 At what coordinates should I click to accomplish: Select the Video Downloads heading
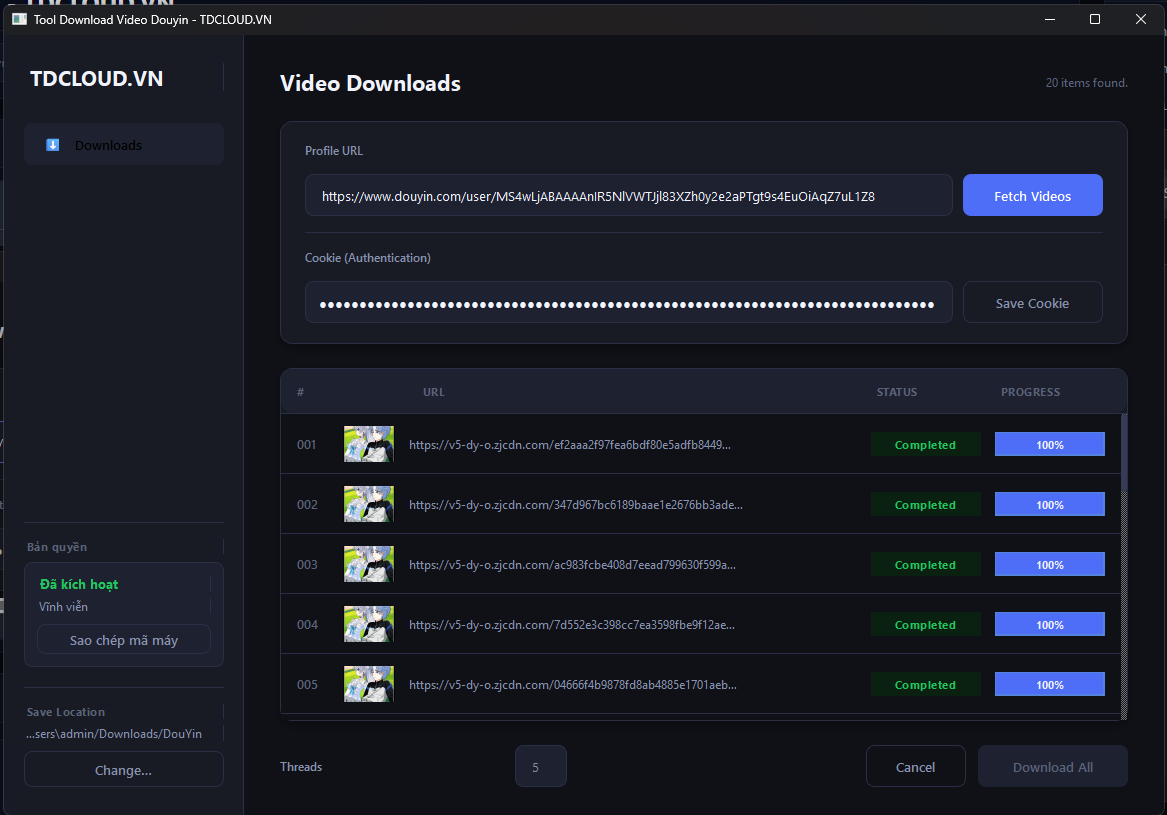point(370,83)
